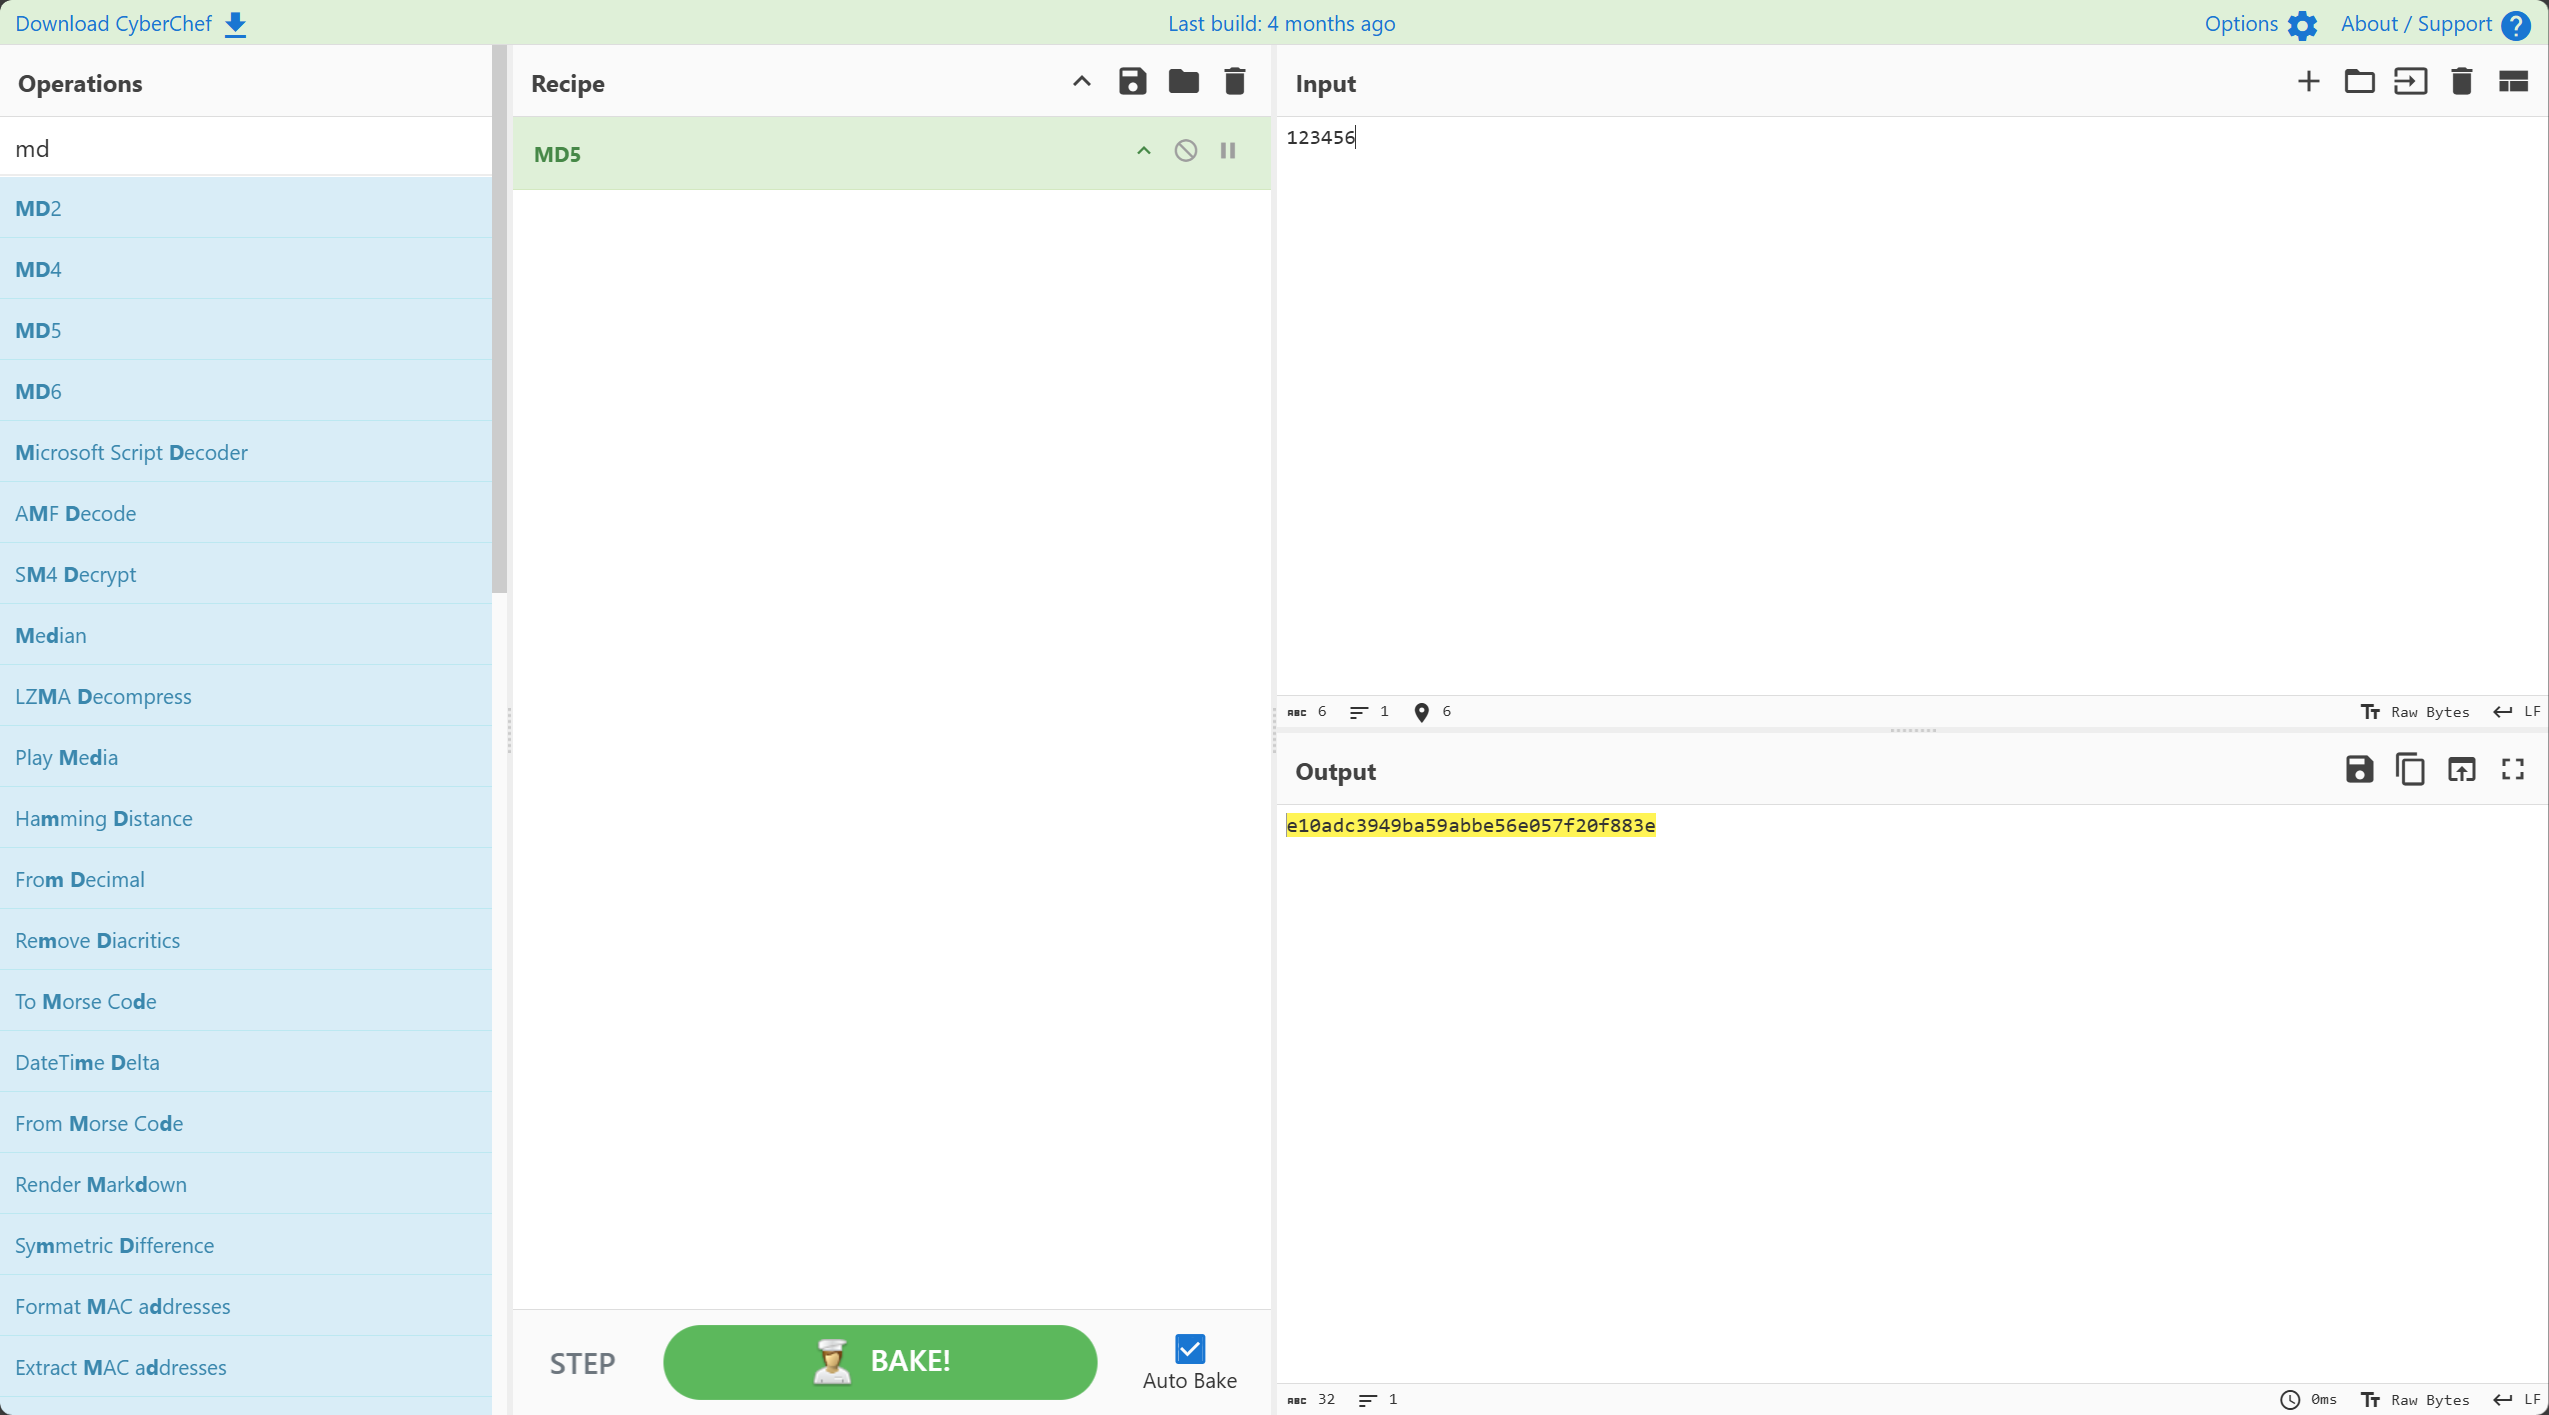Reset pane layout icon

tap(2513, 82)
